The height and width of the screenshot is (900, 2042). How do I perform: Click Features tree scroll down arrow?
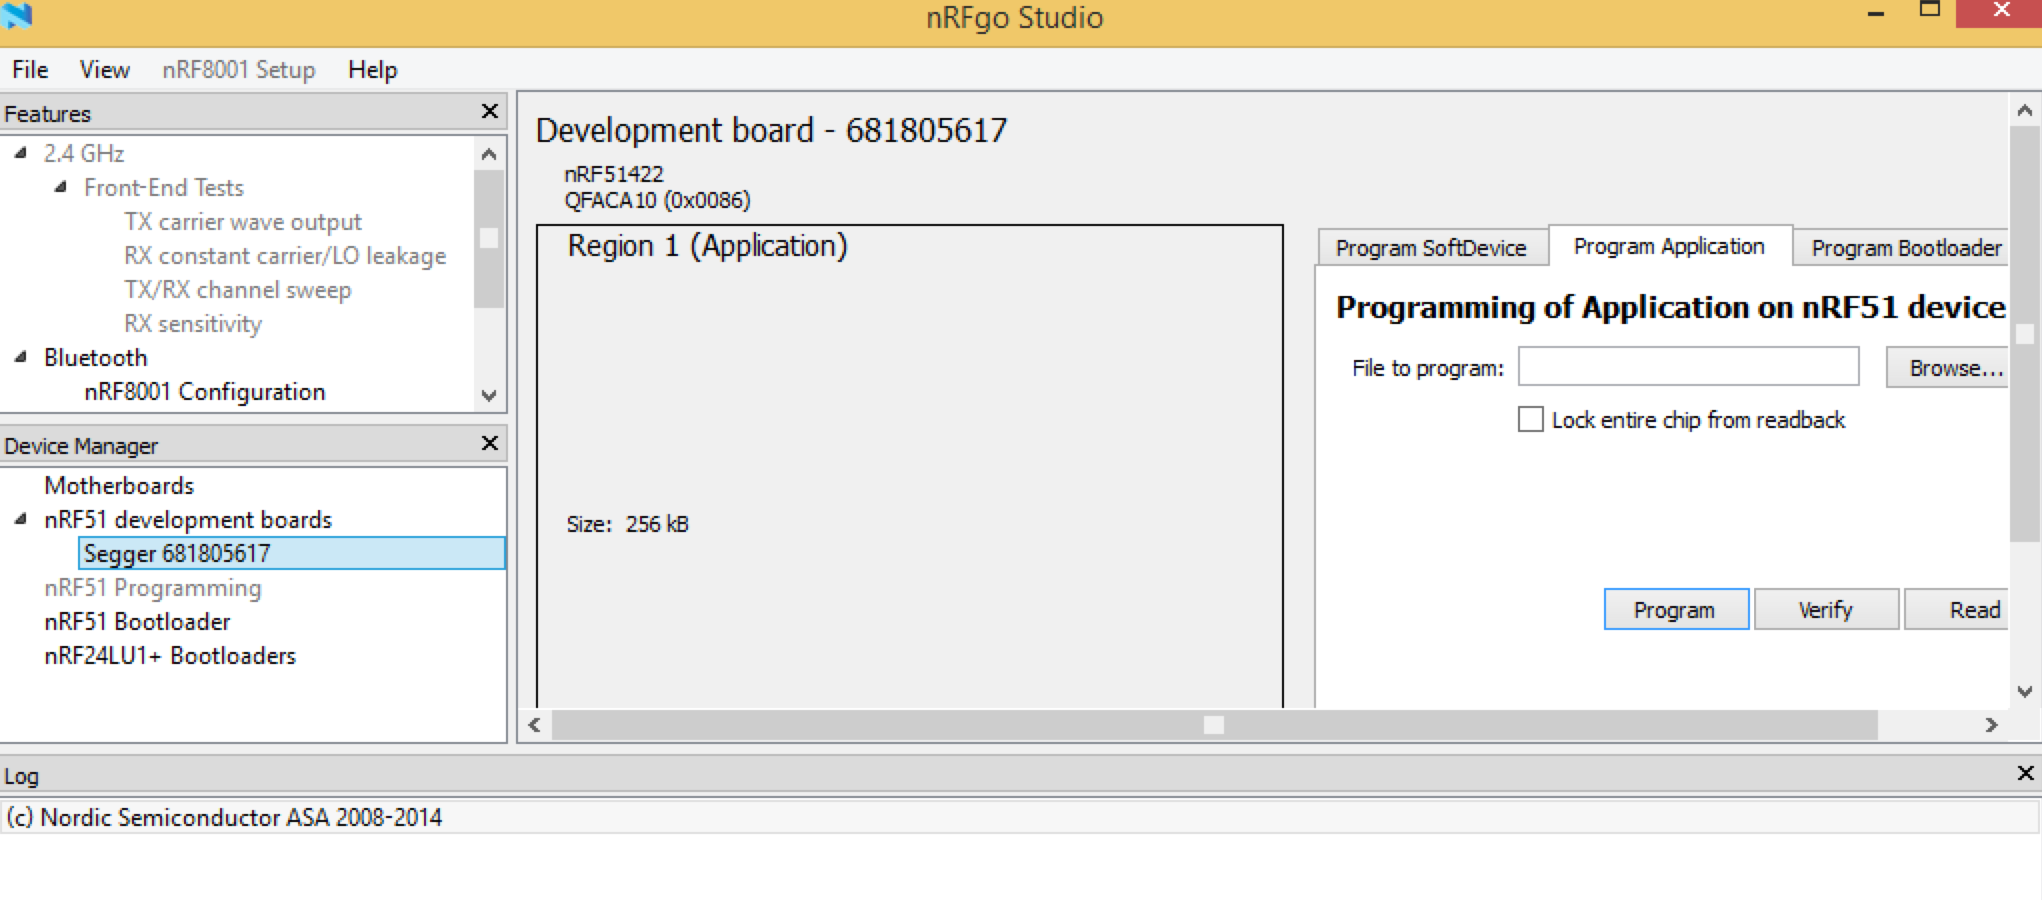tap(489, 395)
